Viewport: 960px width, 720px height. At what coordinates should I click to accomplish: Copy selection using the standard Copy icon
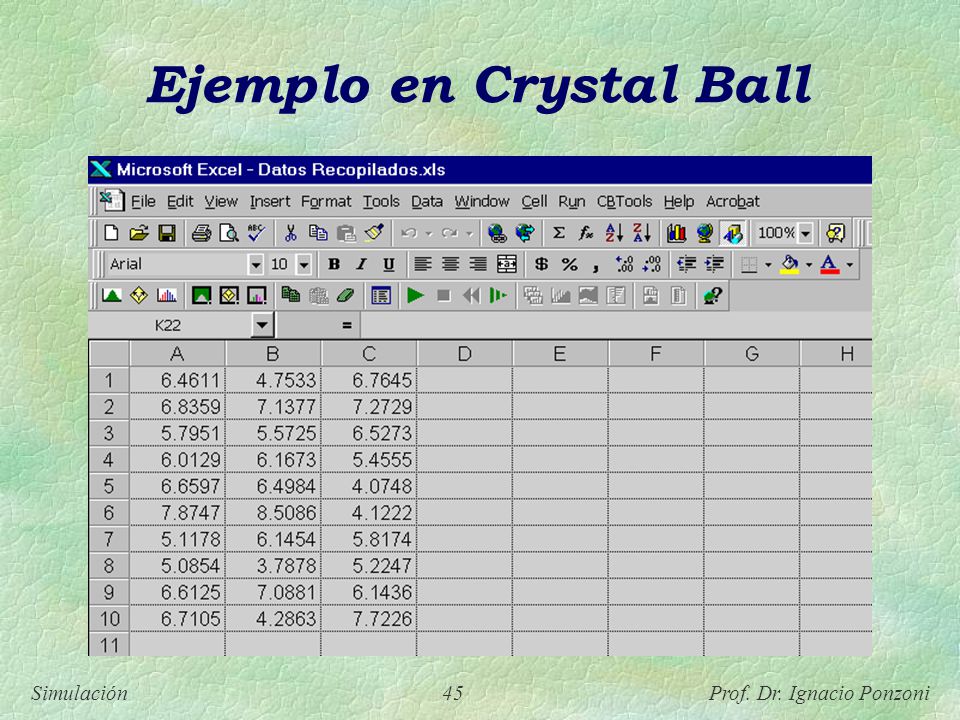318,233
